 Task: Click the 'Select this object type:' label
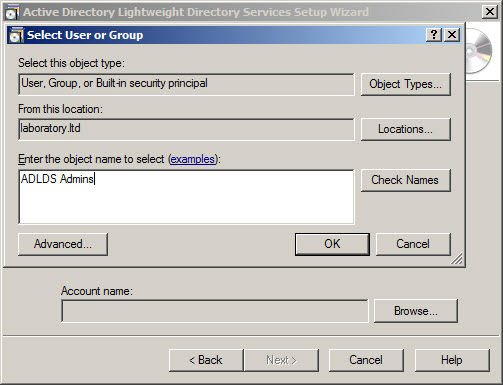(x=71, y=63)
